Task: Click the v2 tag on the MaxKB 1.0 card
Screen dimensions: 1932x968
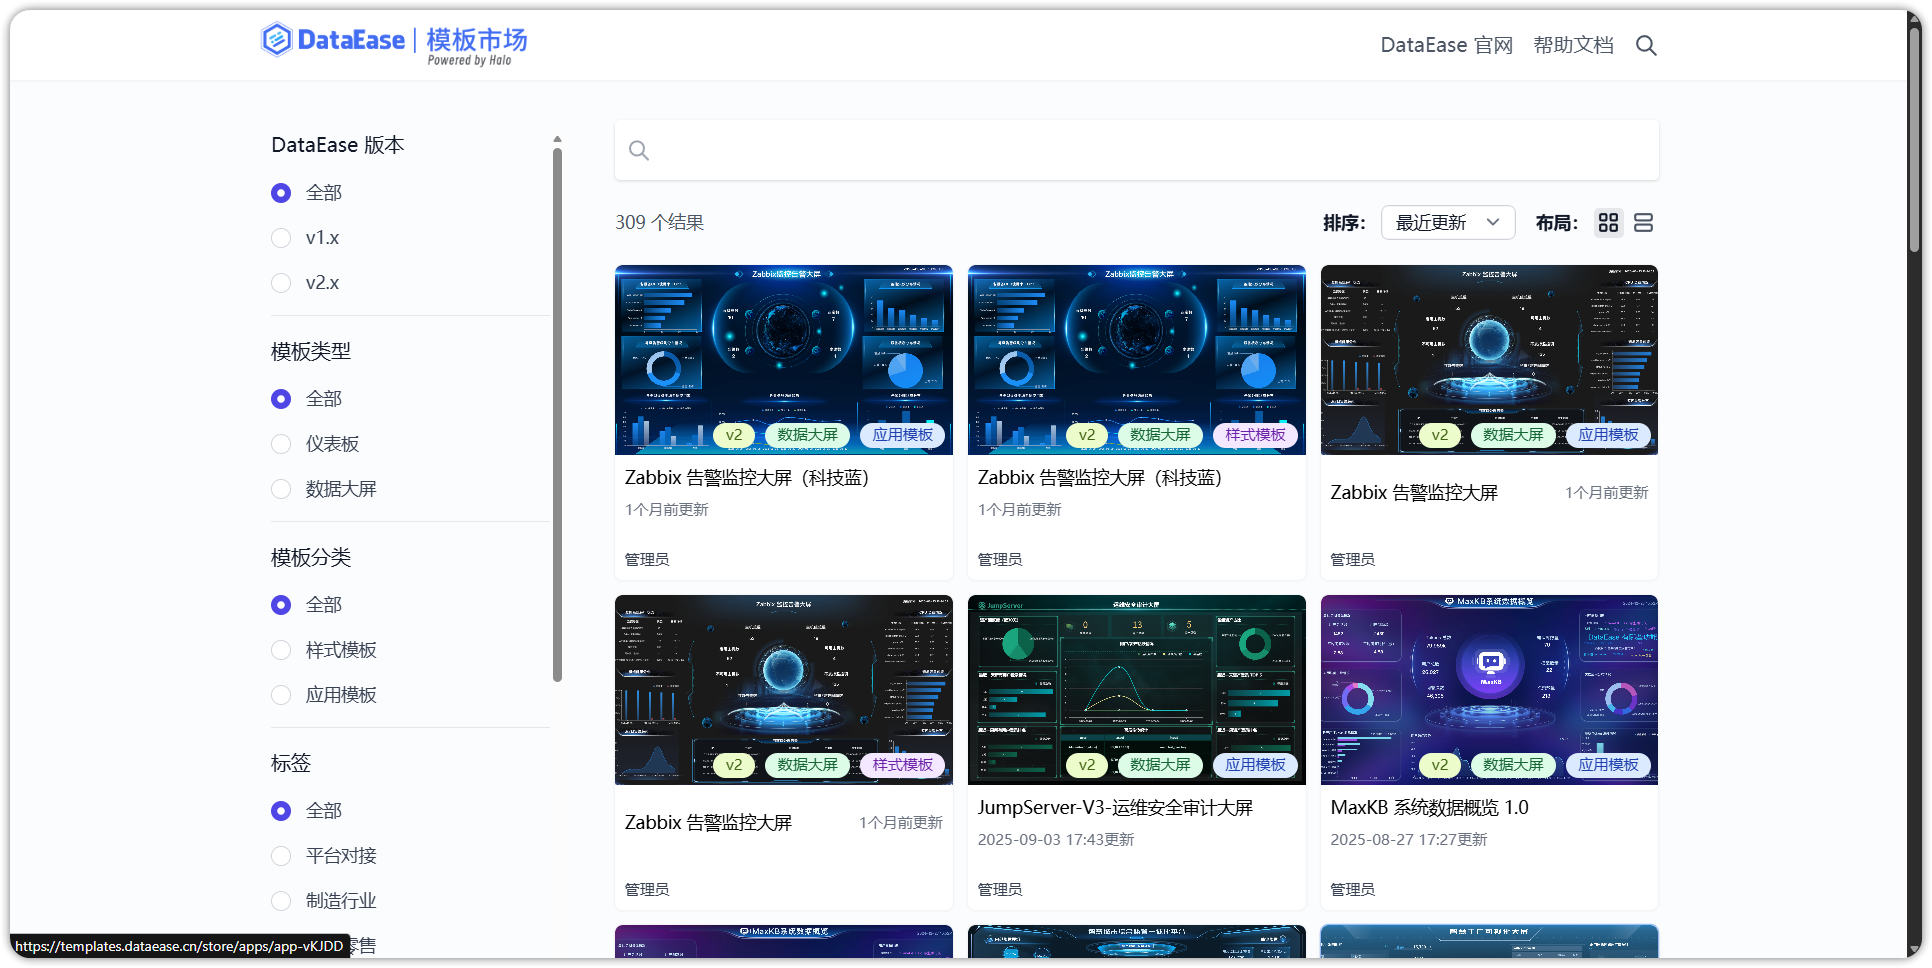Action: coord(1440,765)
